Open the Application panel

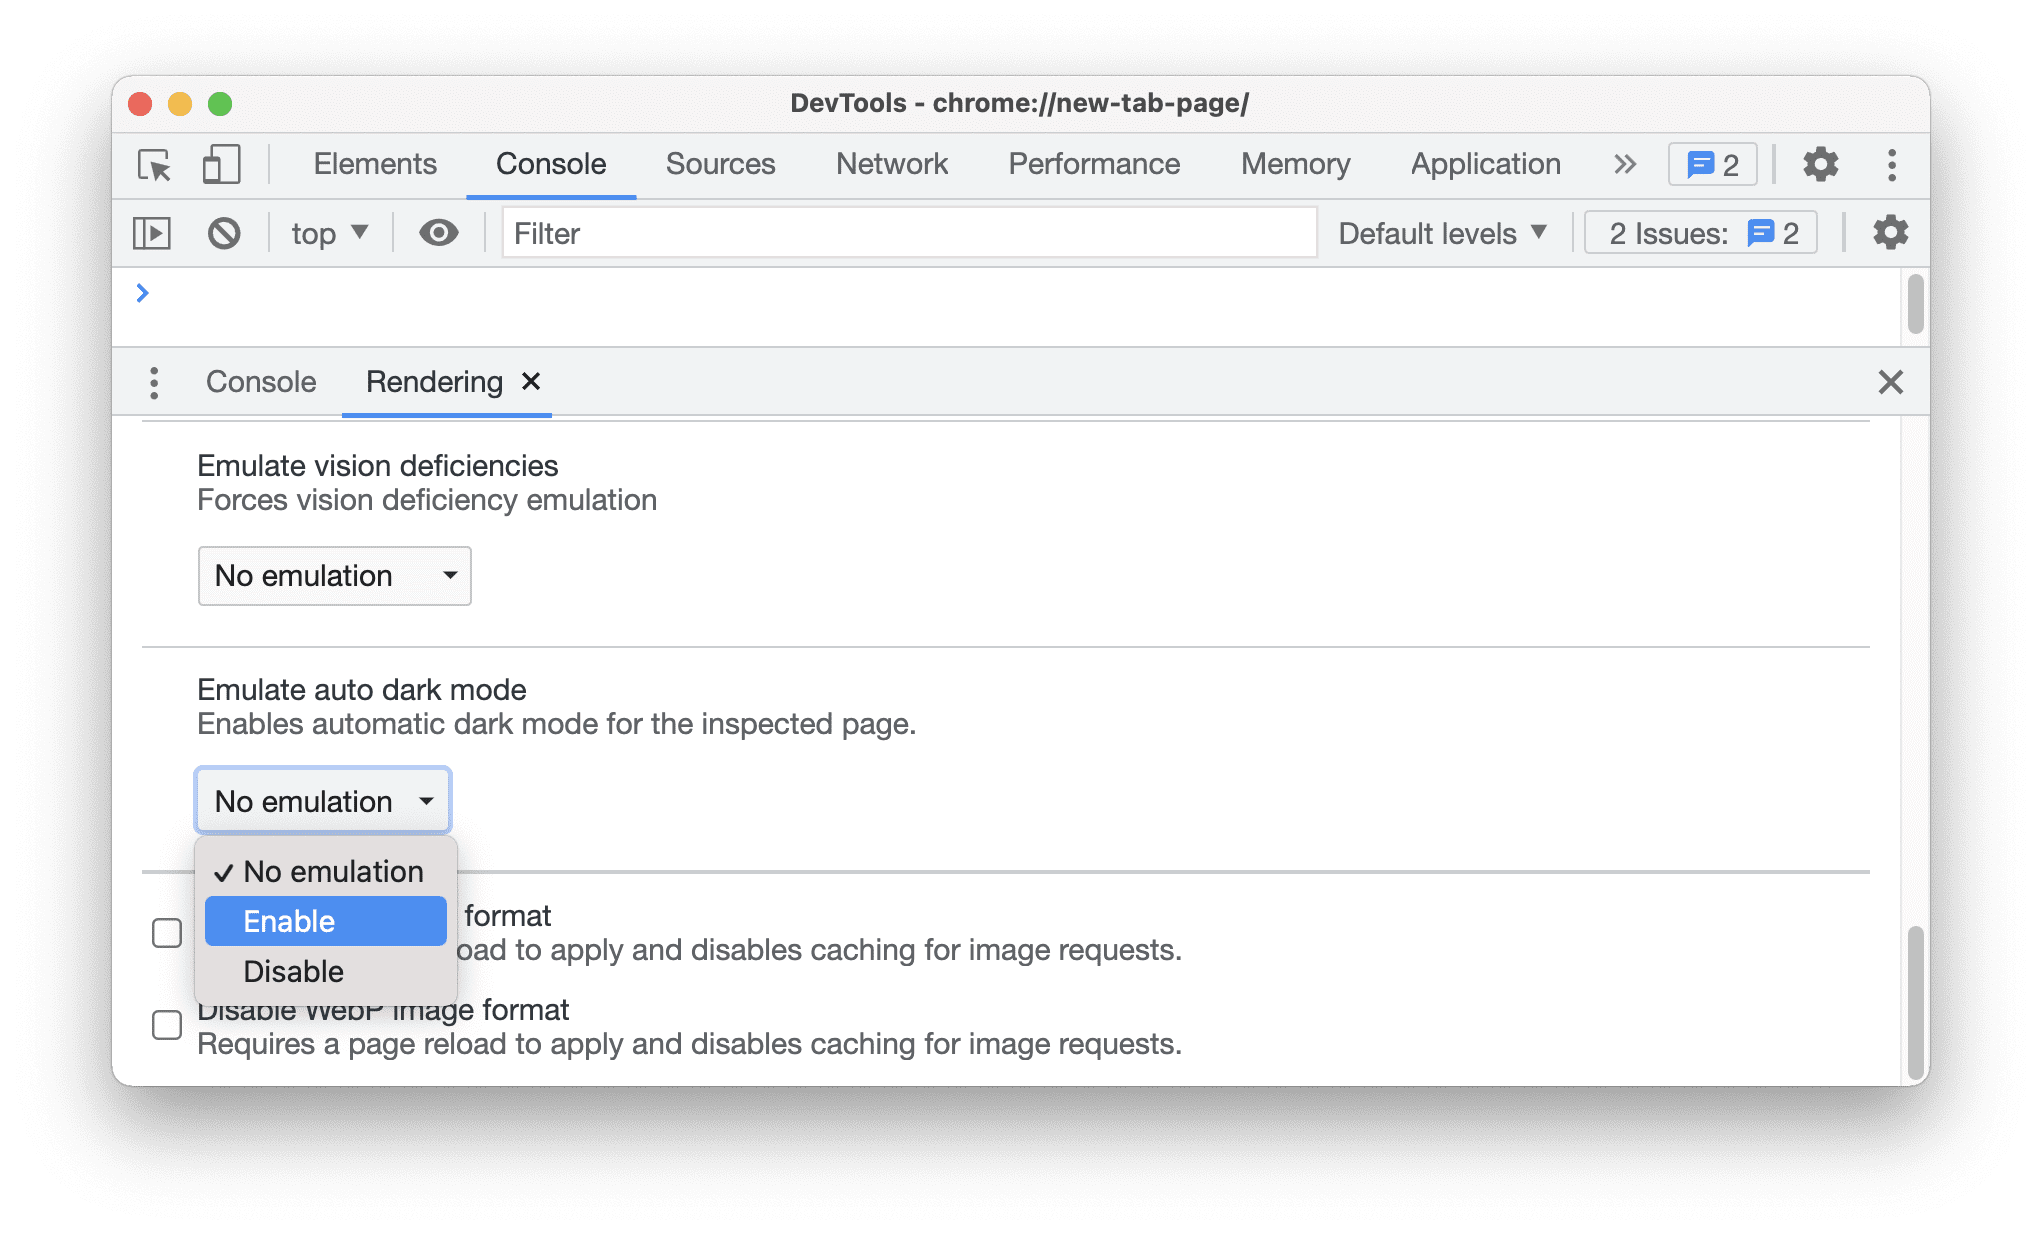coord(1485,163)
